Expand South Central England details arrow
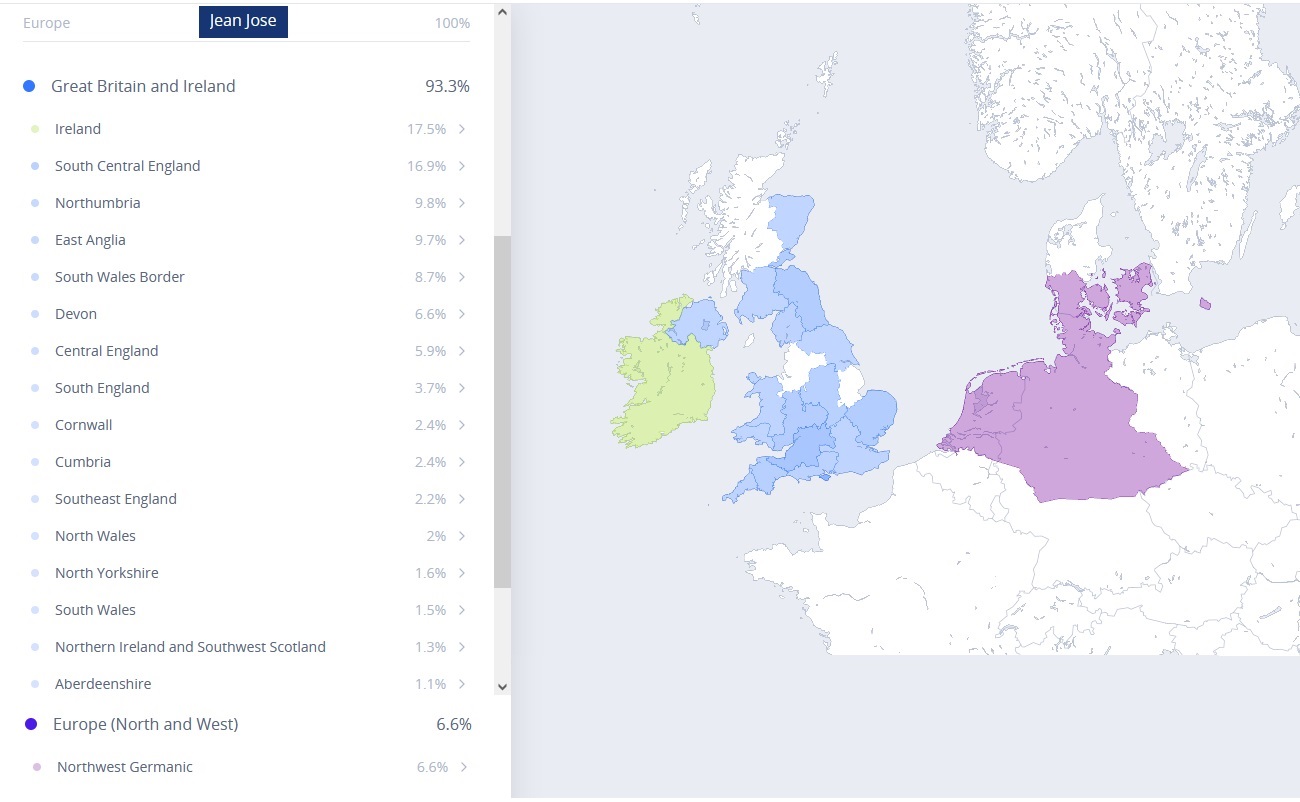Image resolution: width=1300 pixels, height=802 pixels. 462,166
